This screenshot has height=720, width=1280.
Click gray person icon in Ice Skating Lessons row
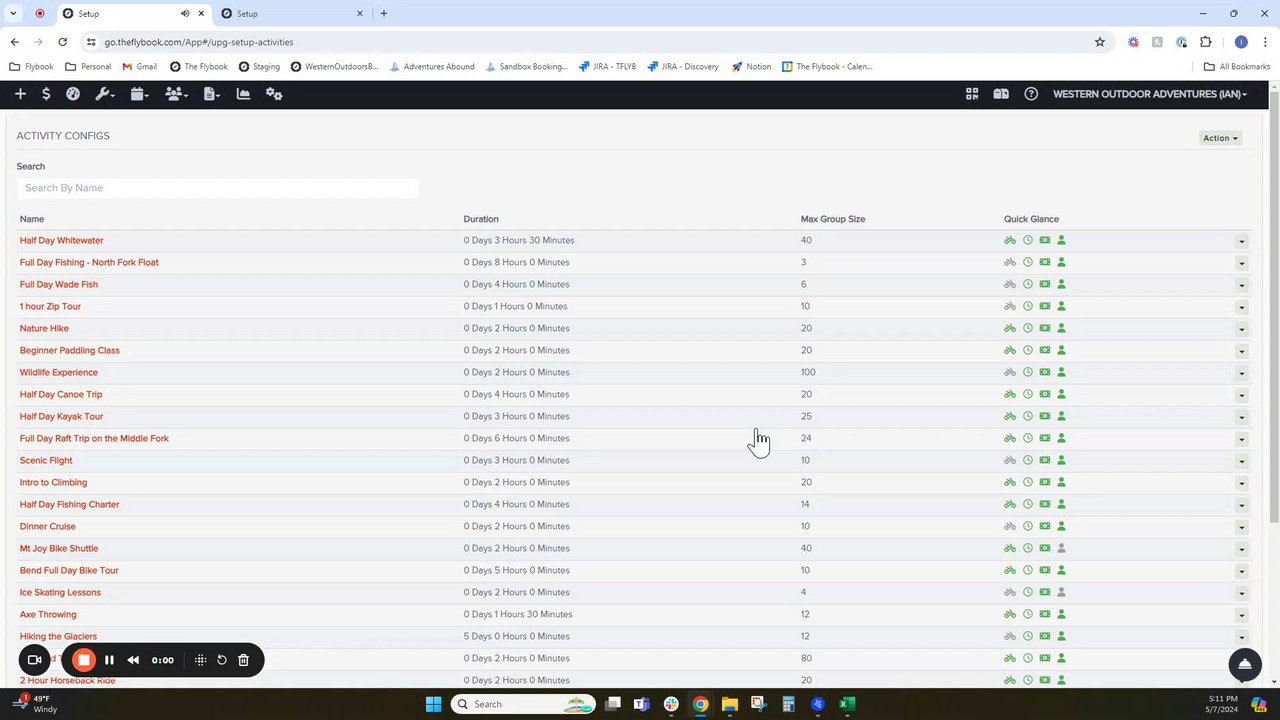(x=1061, y=592)
